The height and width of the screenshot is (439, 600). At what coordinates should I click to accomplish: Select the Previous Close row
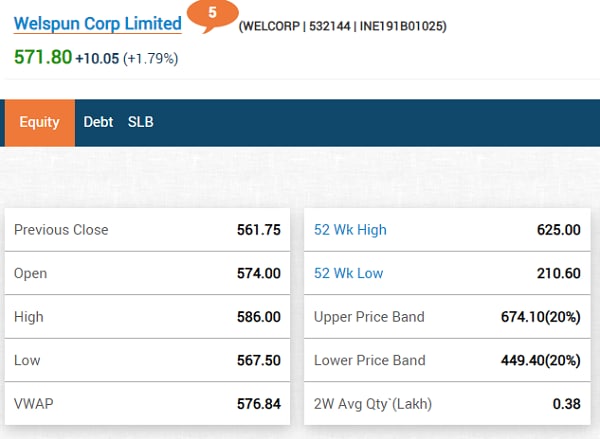tap(147, 230)
